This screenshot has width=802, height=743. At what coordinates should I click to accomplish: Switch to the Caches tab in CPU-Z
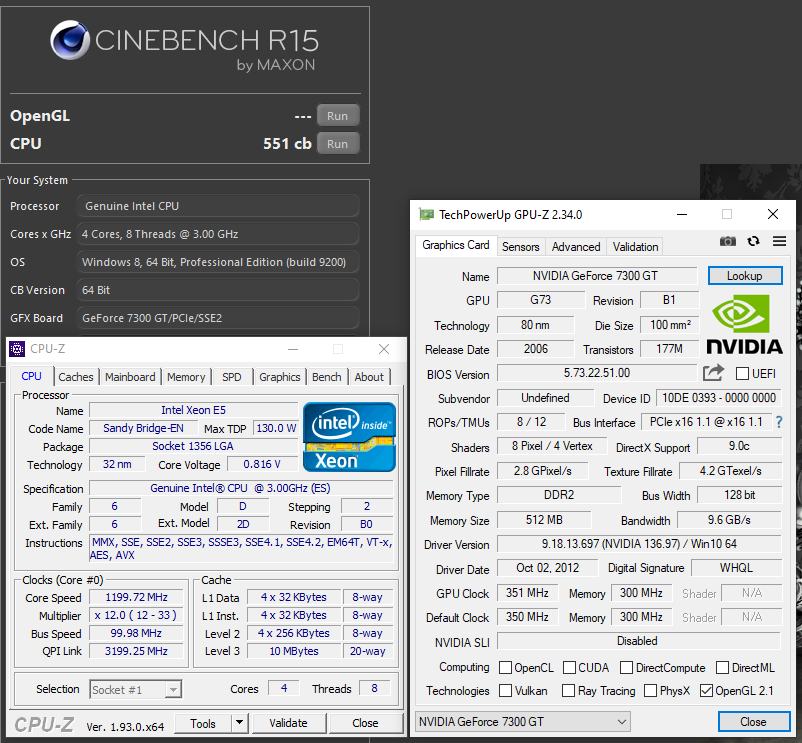pyautogui.click(x=76, y=377)
